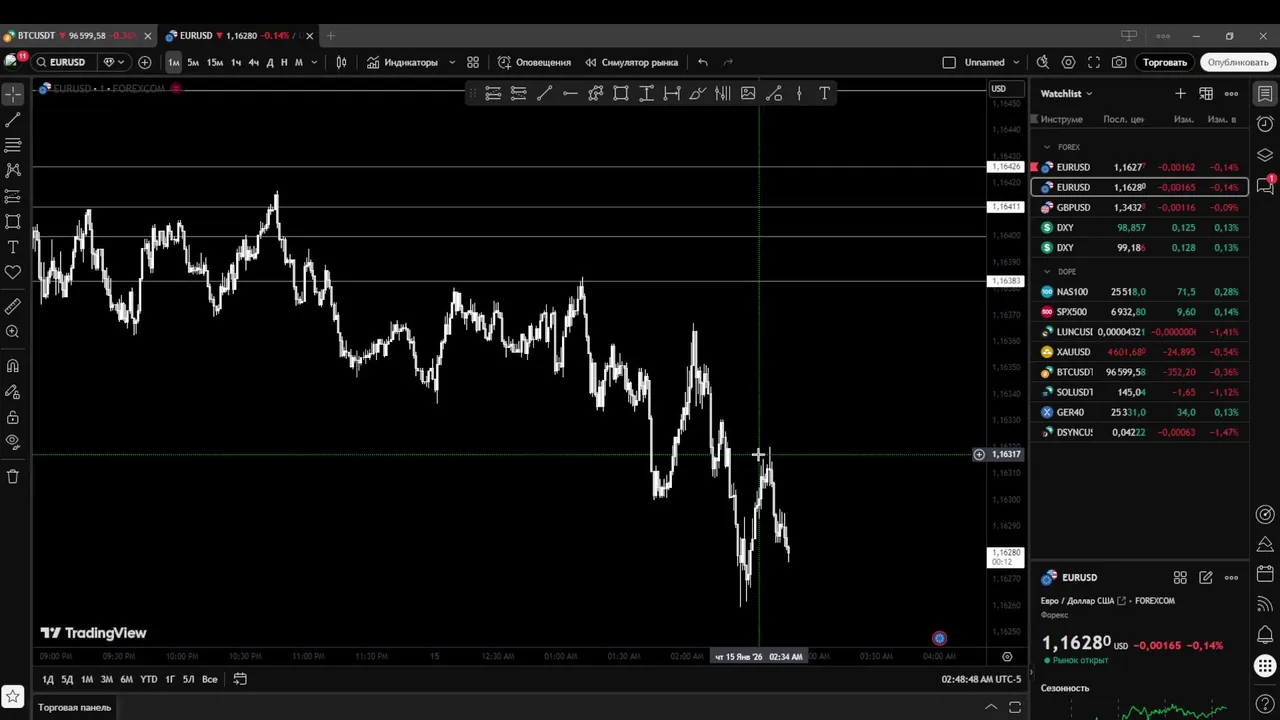This screenshot has height=720, width=1280.
Task: Select the Measure ruler tool
Action: point(13,306)
